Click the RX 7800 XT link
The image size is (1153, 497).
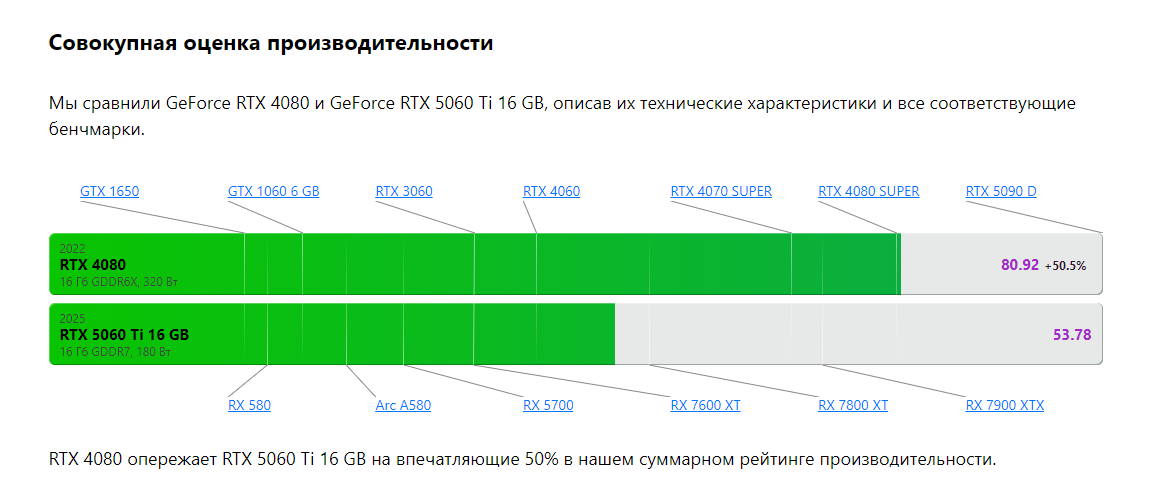pyautogui.click(x=853, y=405)
